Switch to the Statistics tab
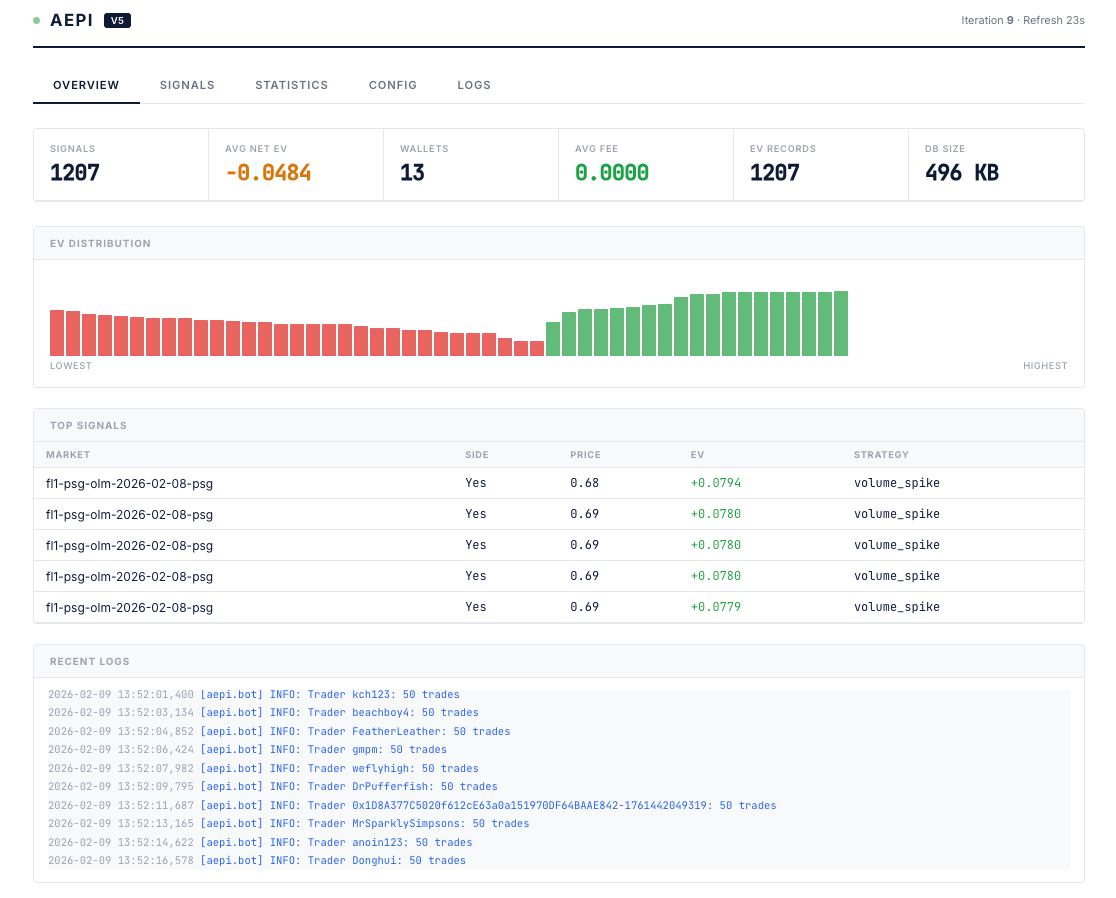The width and height of the screenshot is (1116, 898). 292,85
